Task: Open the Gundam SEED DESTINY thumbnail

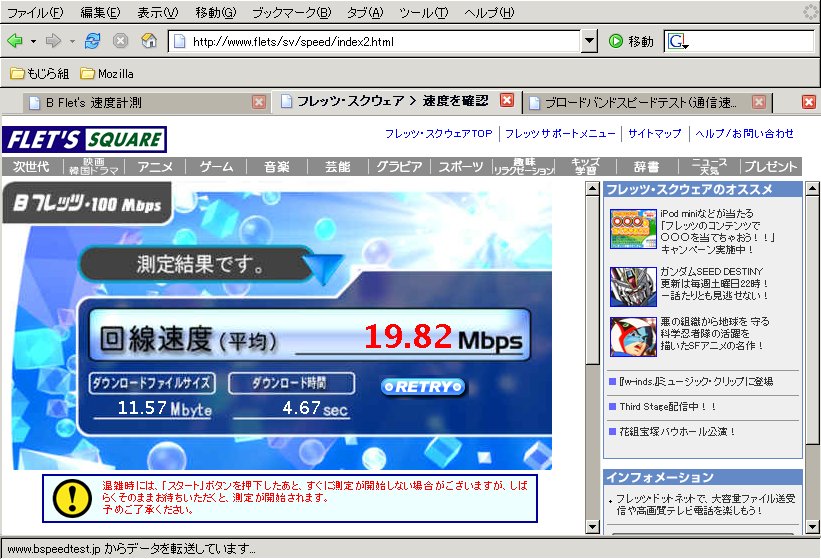Action: (633, 286)
